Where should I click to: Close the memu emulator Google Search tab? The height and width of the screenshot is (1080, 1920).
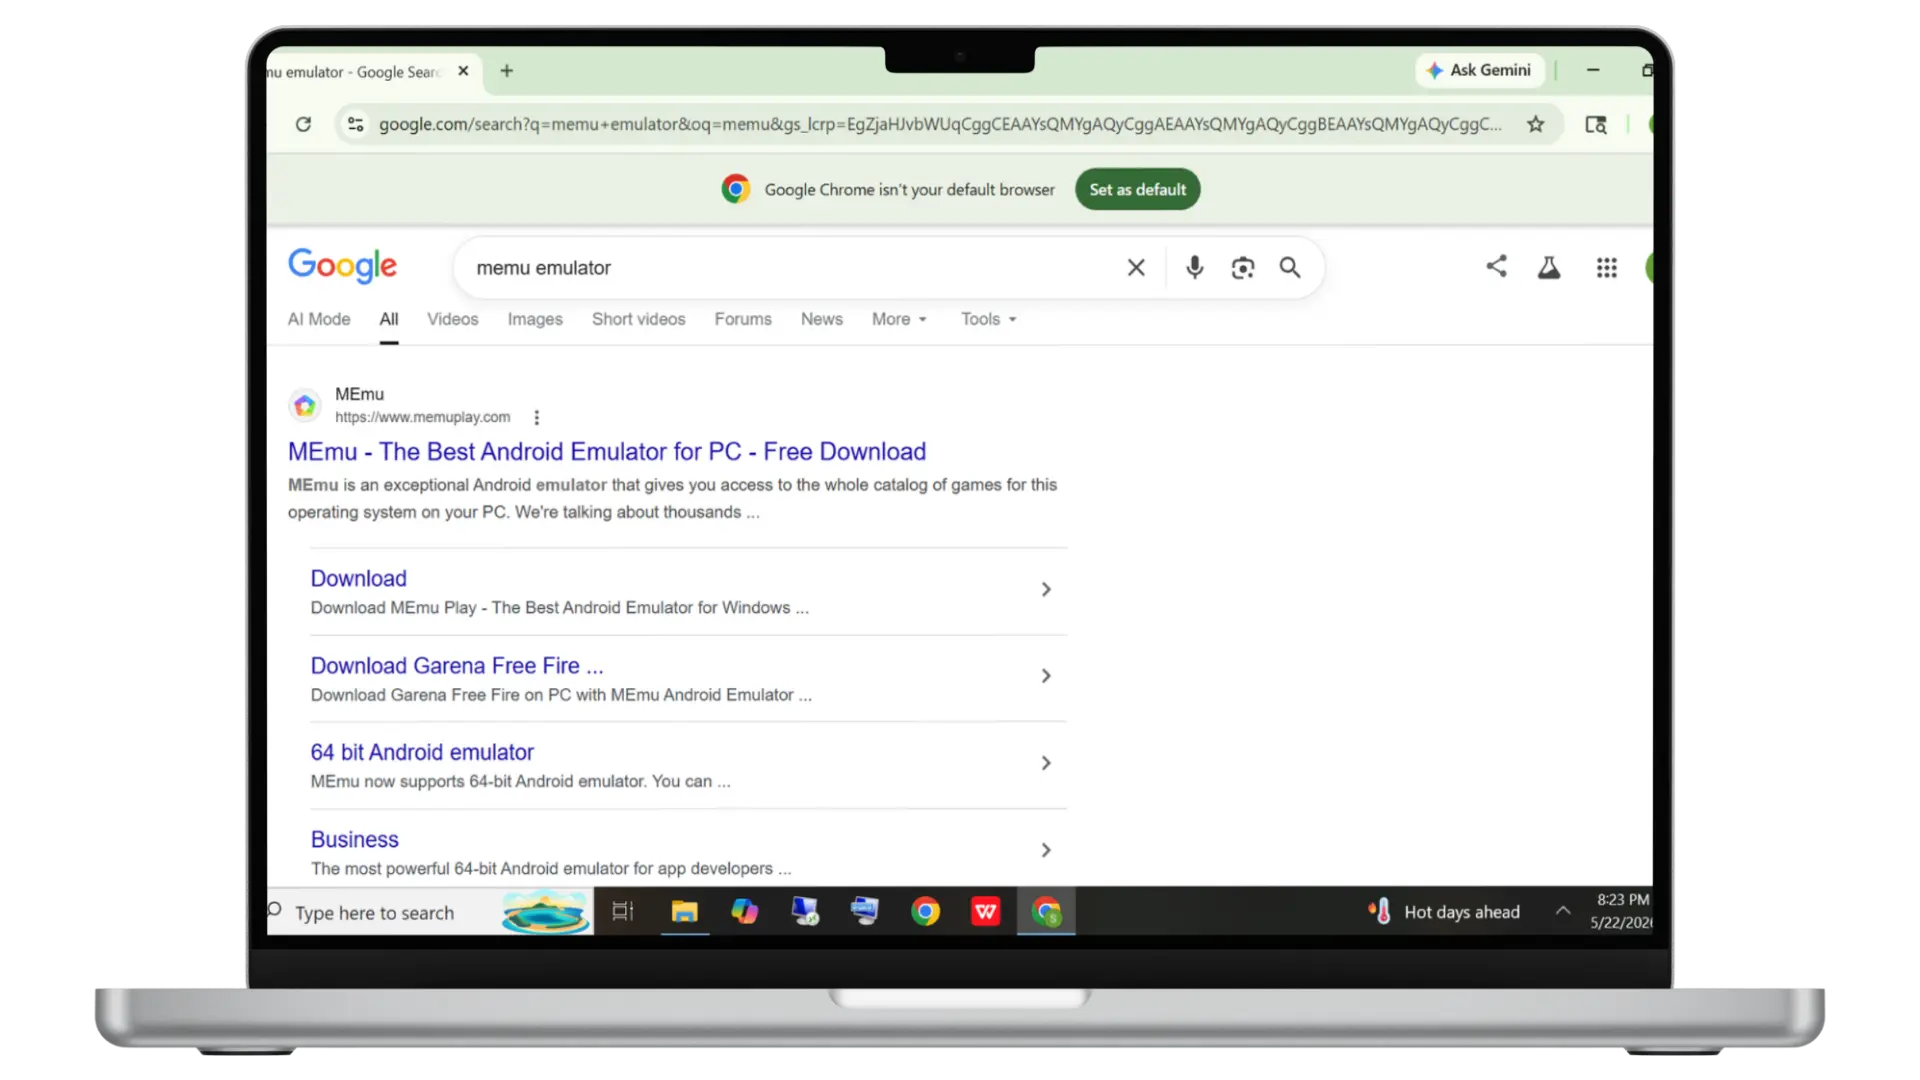463,71
